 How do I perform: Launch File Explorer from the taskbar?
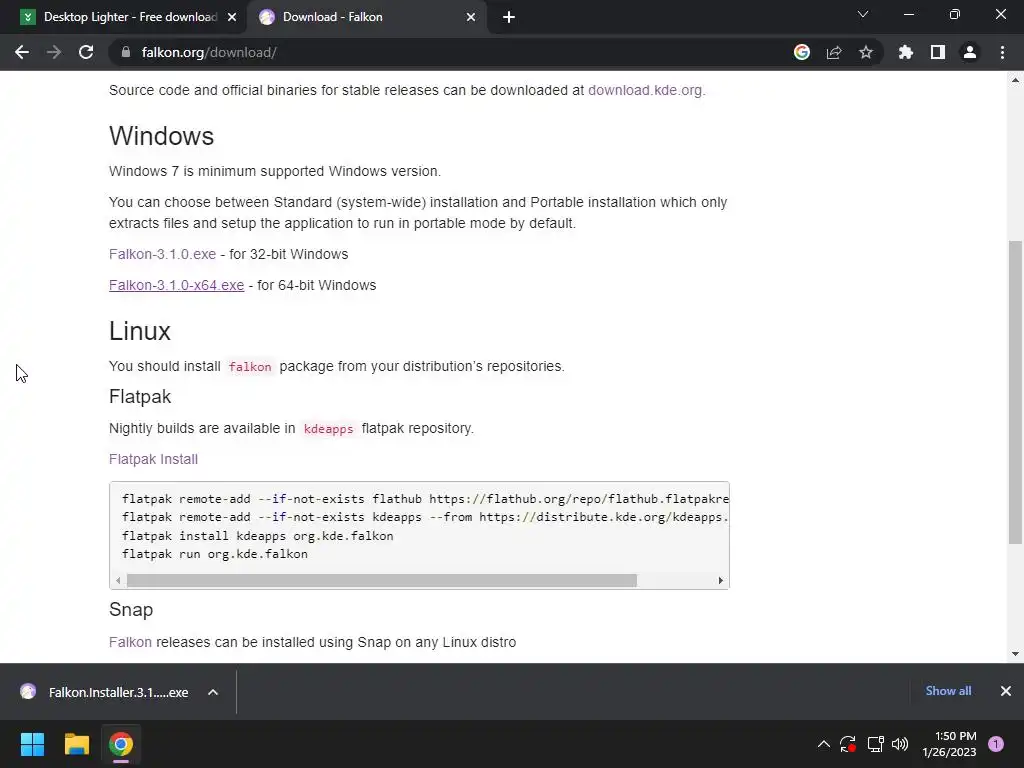point(76,744)
